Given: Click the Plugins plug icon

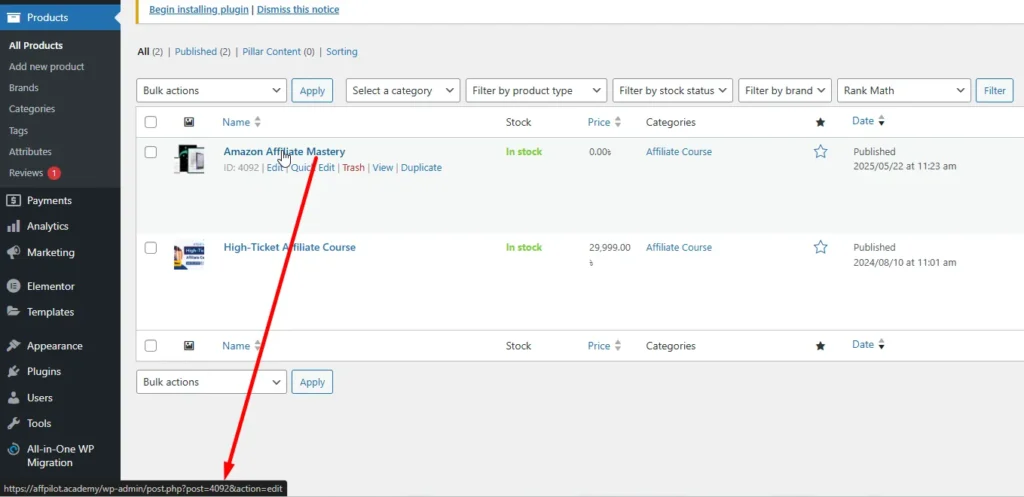Looking at the screenshot, I should [x=13, y=371].
